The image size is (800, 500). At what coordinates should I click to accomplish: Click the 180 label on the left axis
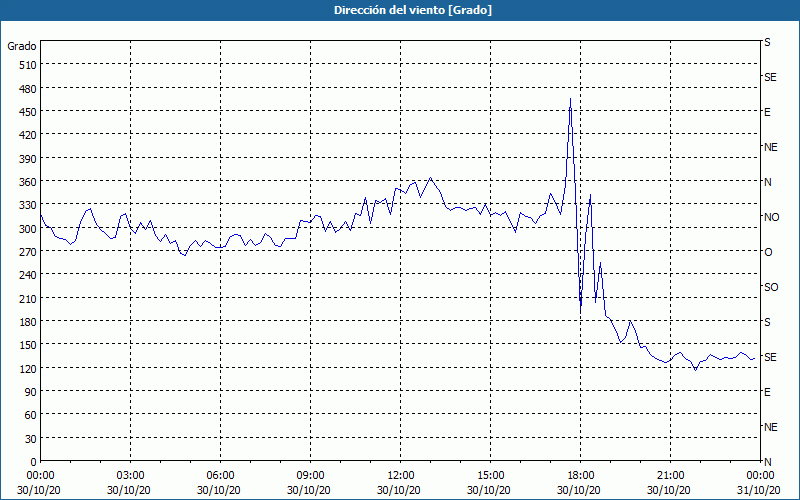click(x=28, y=322)
